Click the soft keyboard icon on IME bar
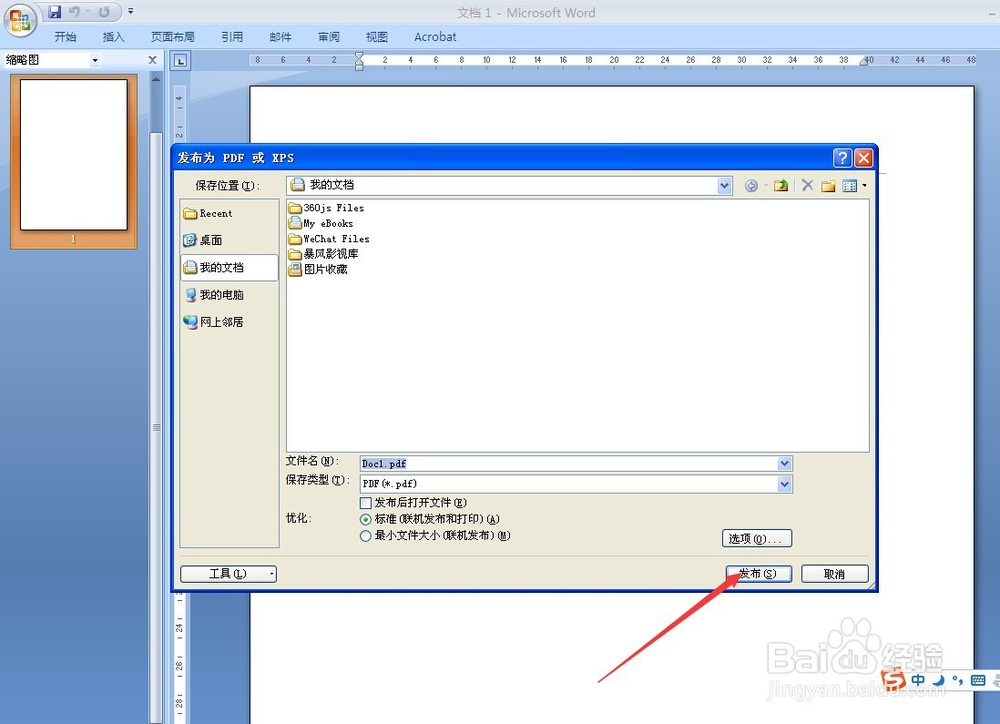 click(978, 680)
